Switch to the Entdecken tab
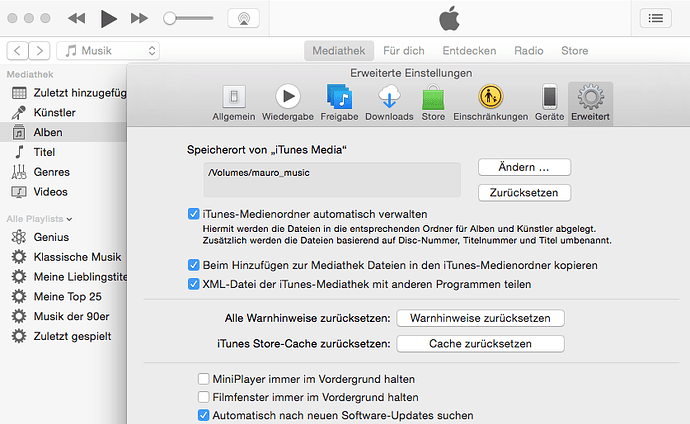 (x=469, y=51)
